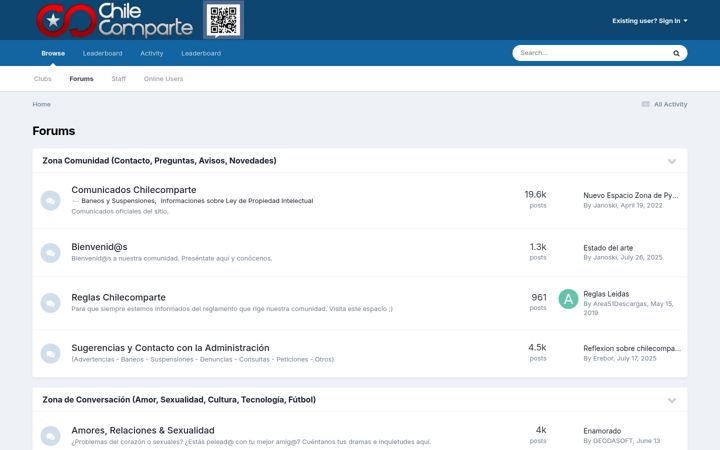Open latest topic Enamorado
The height and width of the screenshot is (450, 720).
point(602,431)
